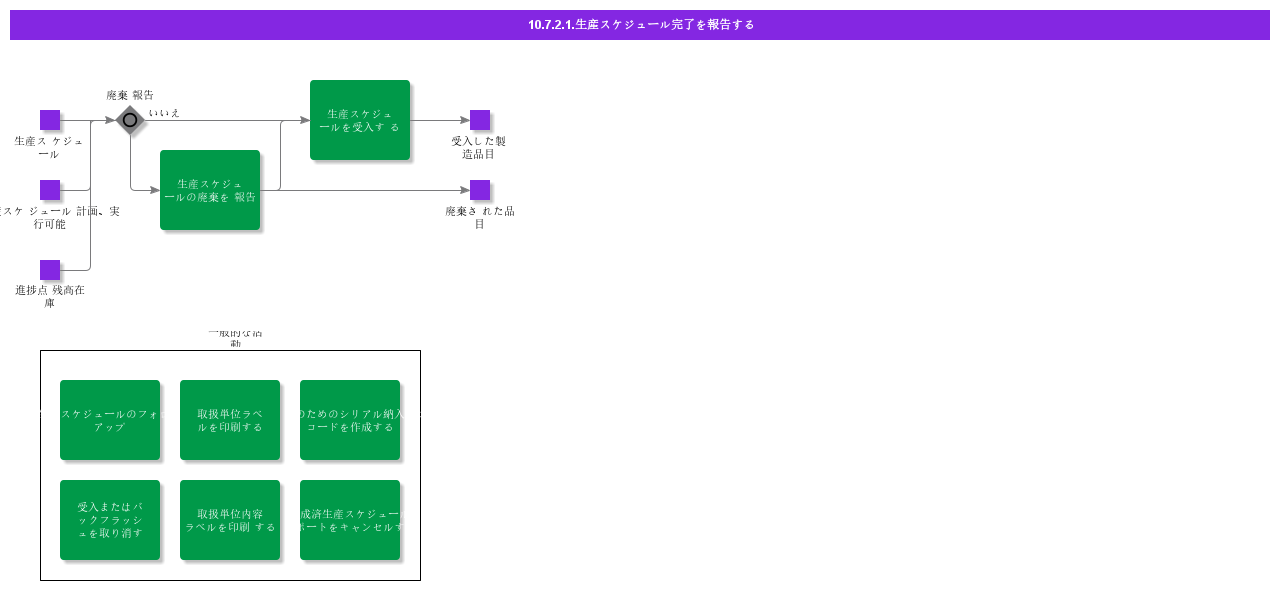Image resolution: width=1280 pixels, height=590 pixels.
Task: Click the 廃棄 報告 gateway diamond
Action: (x=130, y=120)
